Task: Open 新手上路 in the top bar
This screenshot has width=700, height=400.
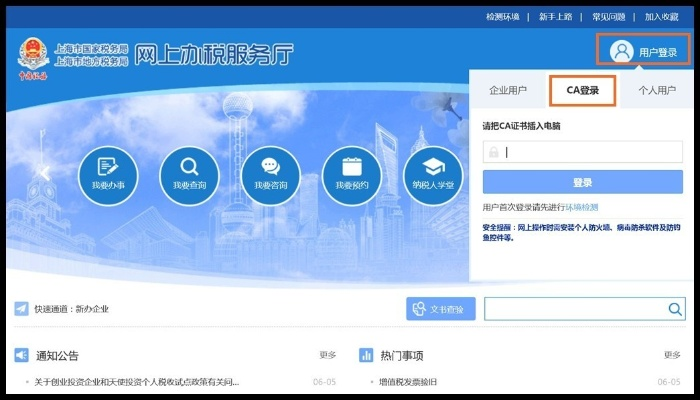Action: pos(555,16)
